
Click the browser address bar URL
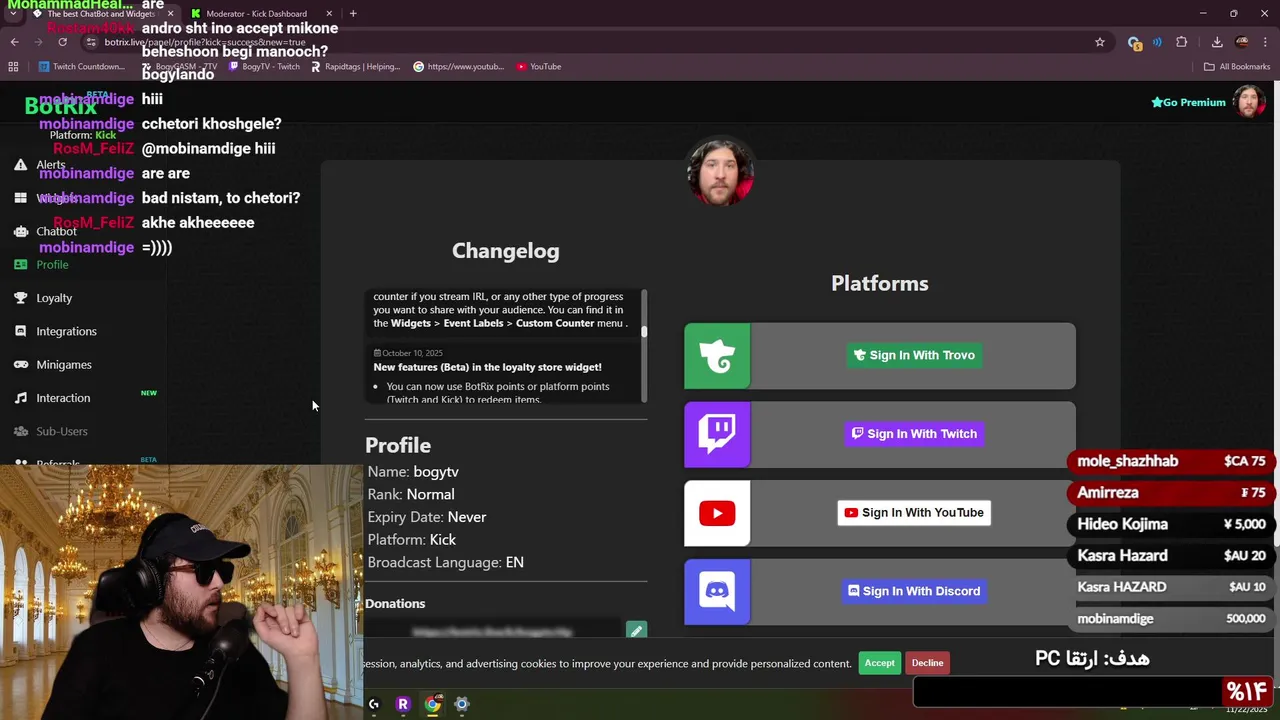204,42
